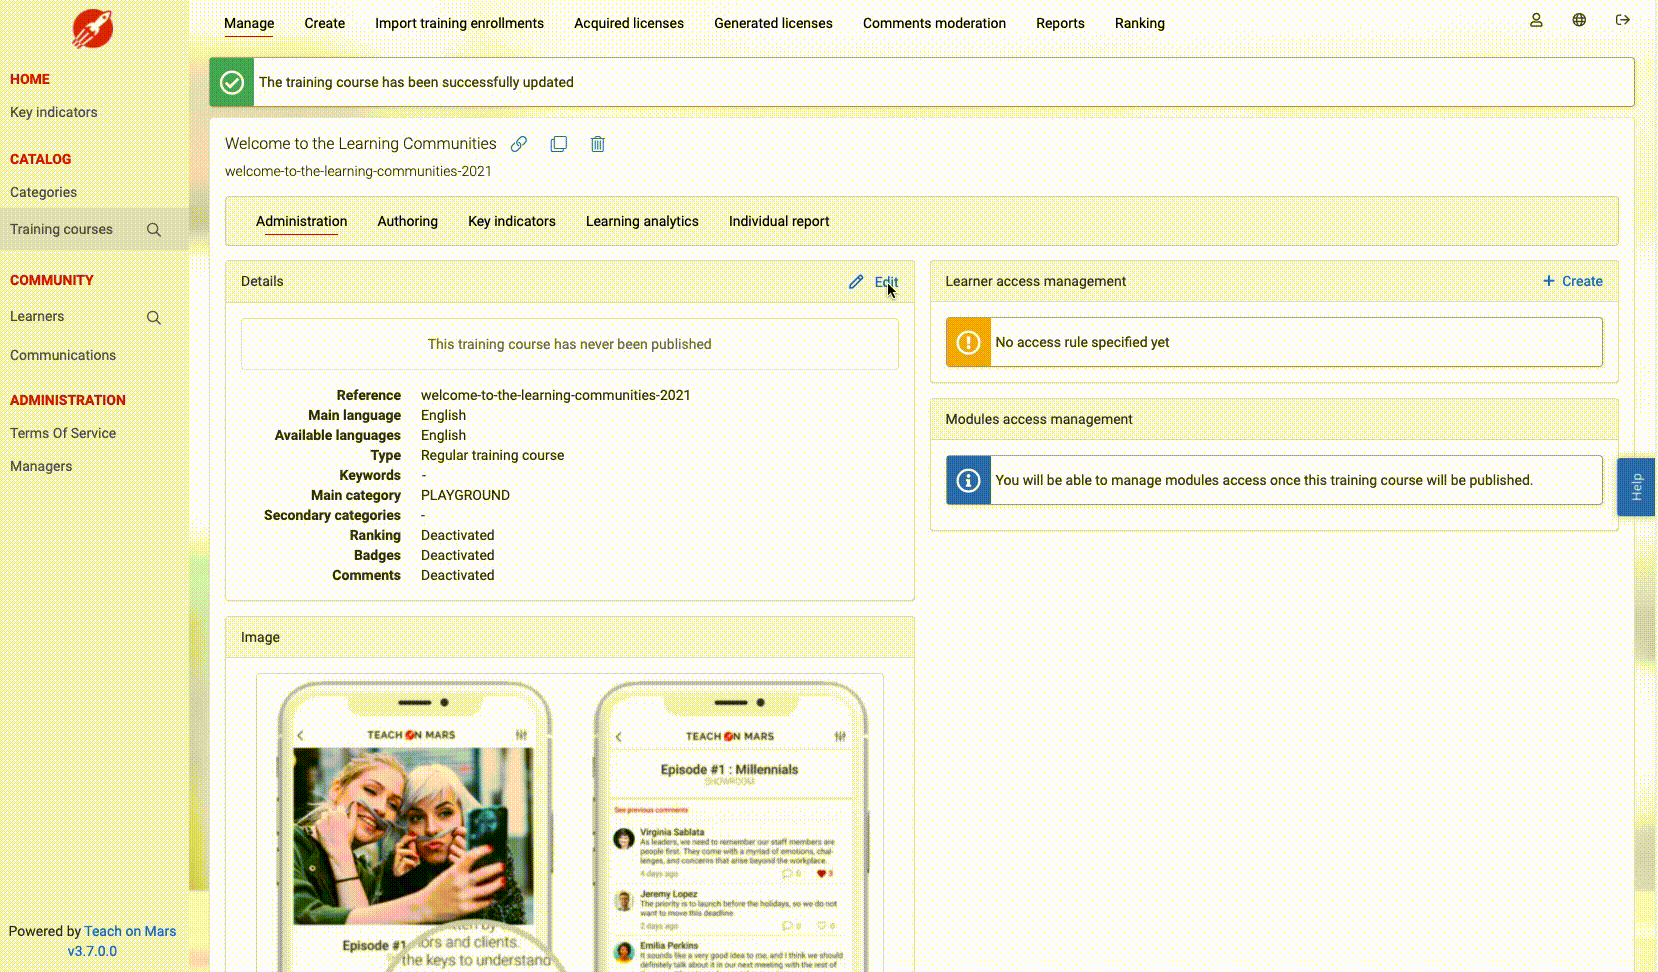
Task: Copy the training course link icon
Action: 519,144
